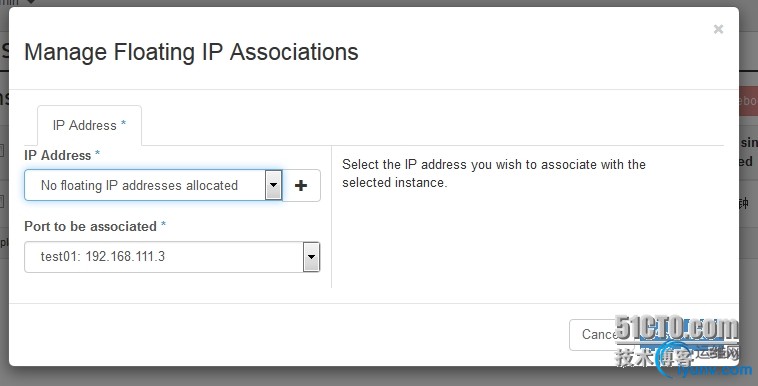This screenshot has height=386, width=758.
Task: Open the user dropdown caret at top left
Action: point(30,2)
